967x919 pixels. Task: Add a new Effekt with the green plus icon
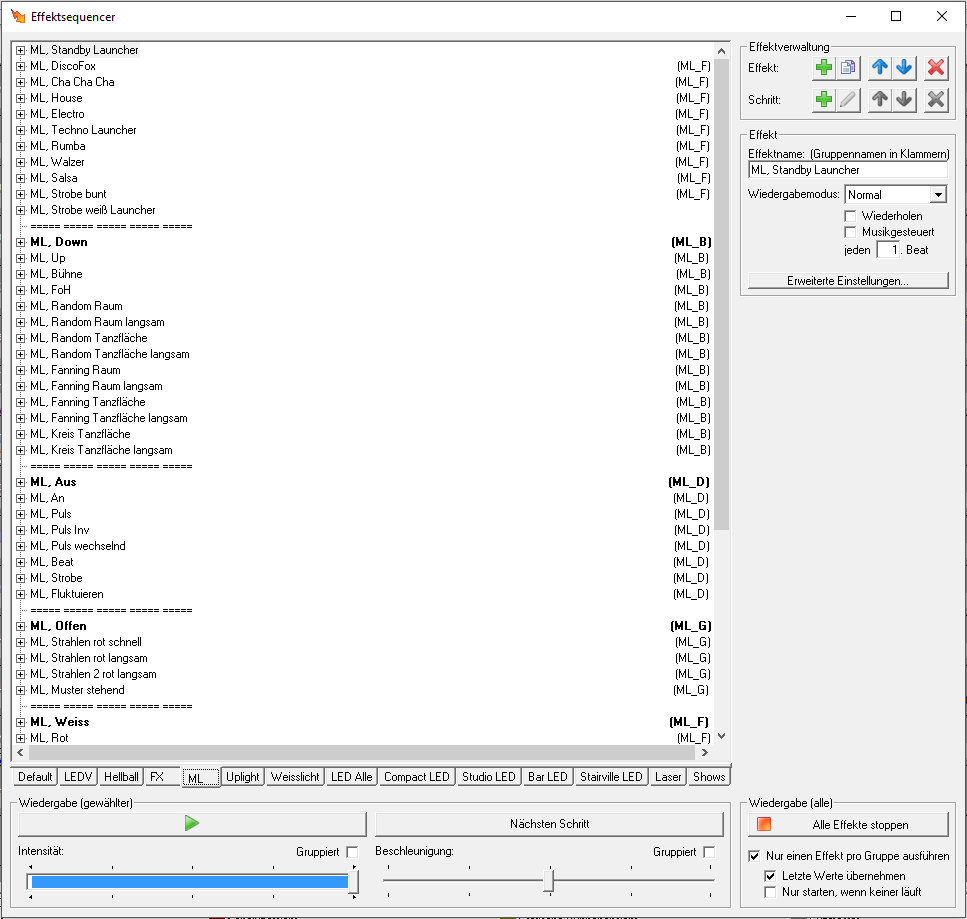point(823,67)
